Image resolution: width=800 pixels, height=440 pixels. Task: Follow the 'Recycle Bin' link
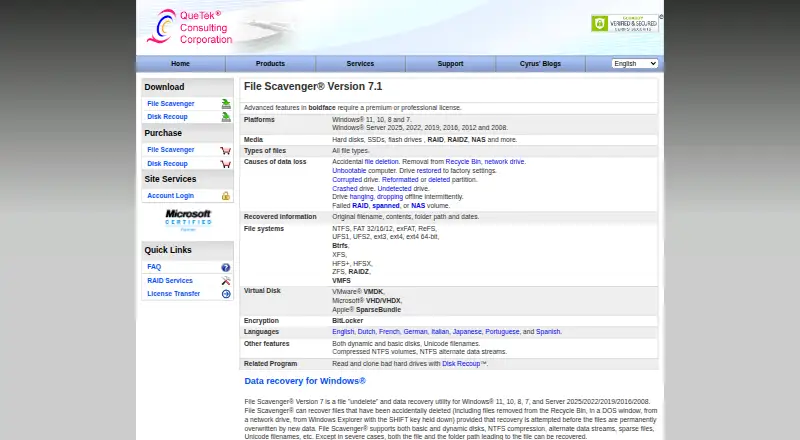(x=463, y=162)
